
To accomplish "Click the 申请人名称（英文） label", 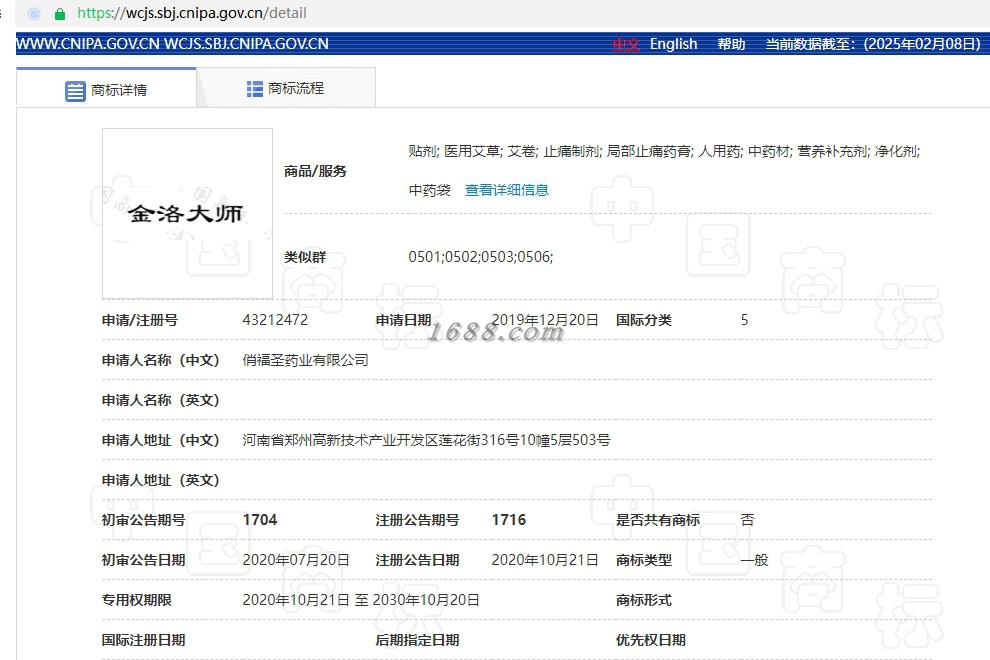I will (161, 400).
